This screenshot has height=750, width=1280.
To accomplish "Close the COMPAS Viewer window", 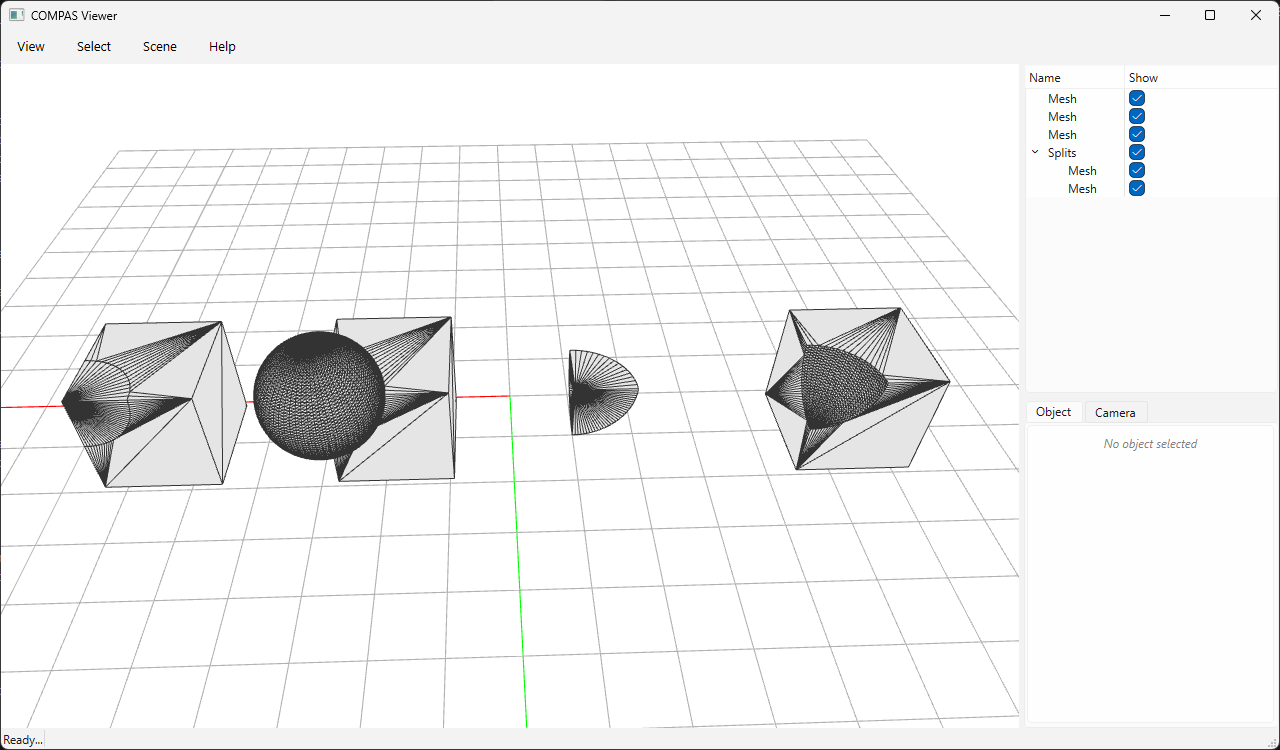I will tap(1256, 15).
